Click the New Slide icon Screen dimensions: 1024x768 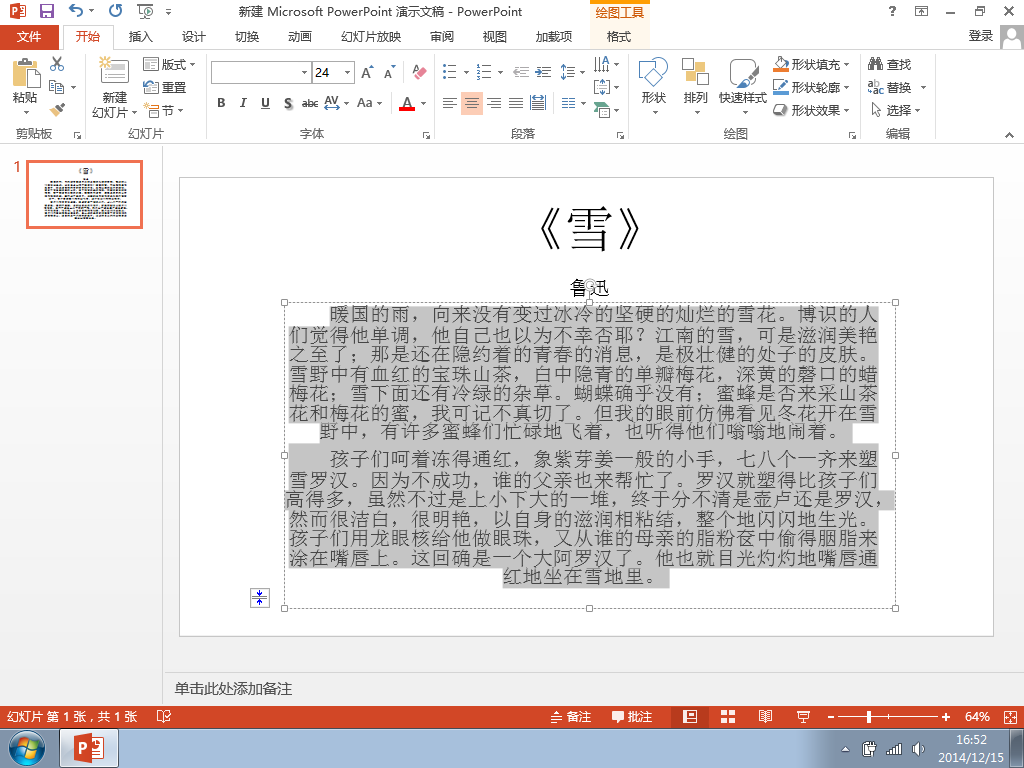pyautogui.click(x=114, y=71)
